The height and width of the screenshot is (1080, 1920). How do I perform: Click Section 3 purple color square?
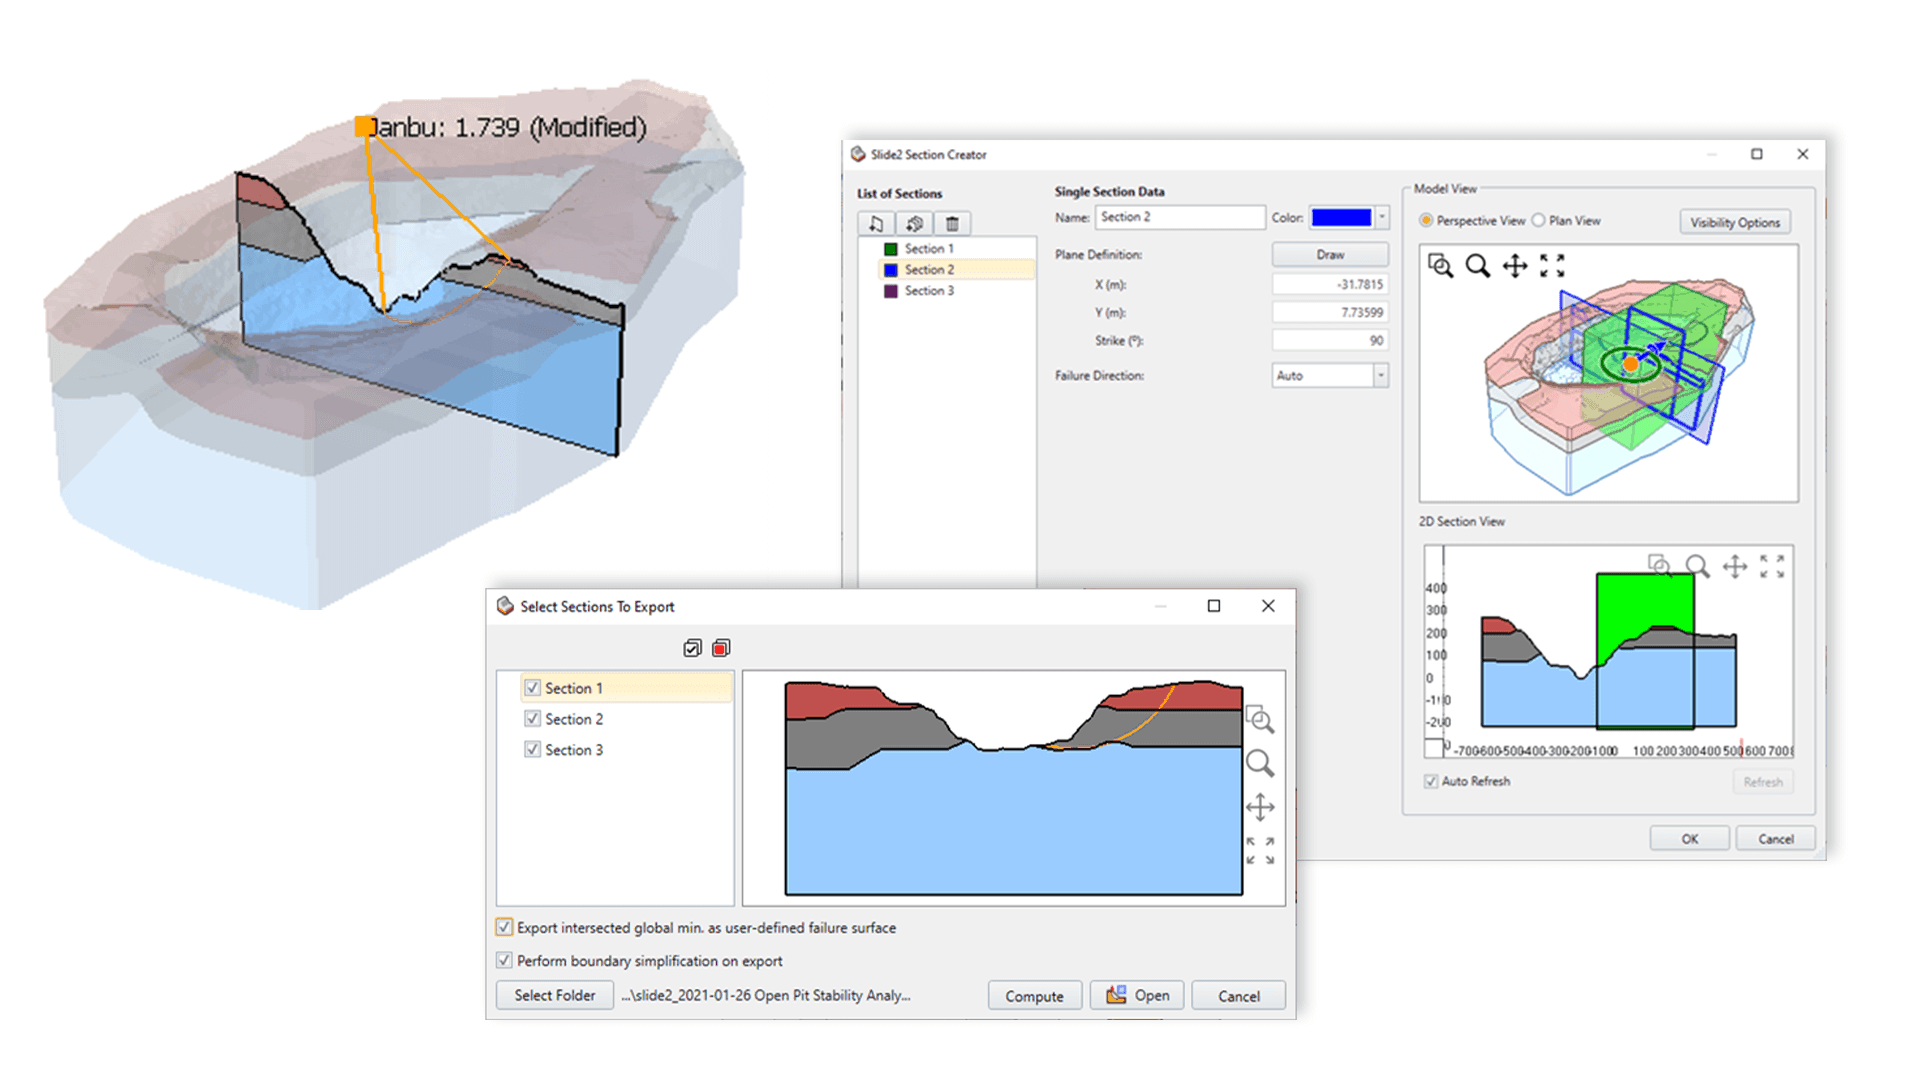point(890,291)
